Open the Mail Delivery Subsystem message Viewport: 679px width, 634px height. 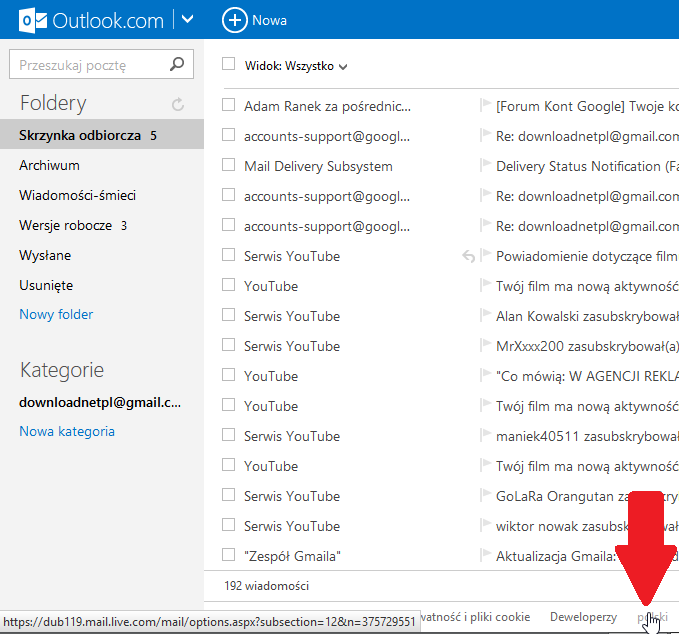pyautogui.click(x=318, y=166)
